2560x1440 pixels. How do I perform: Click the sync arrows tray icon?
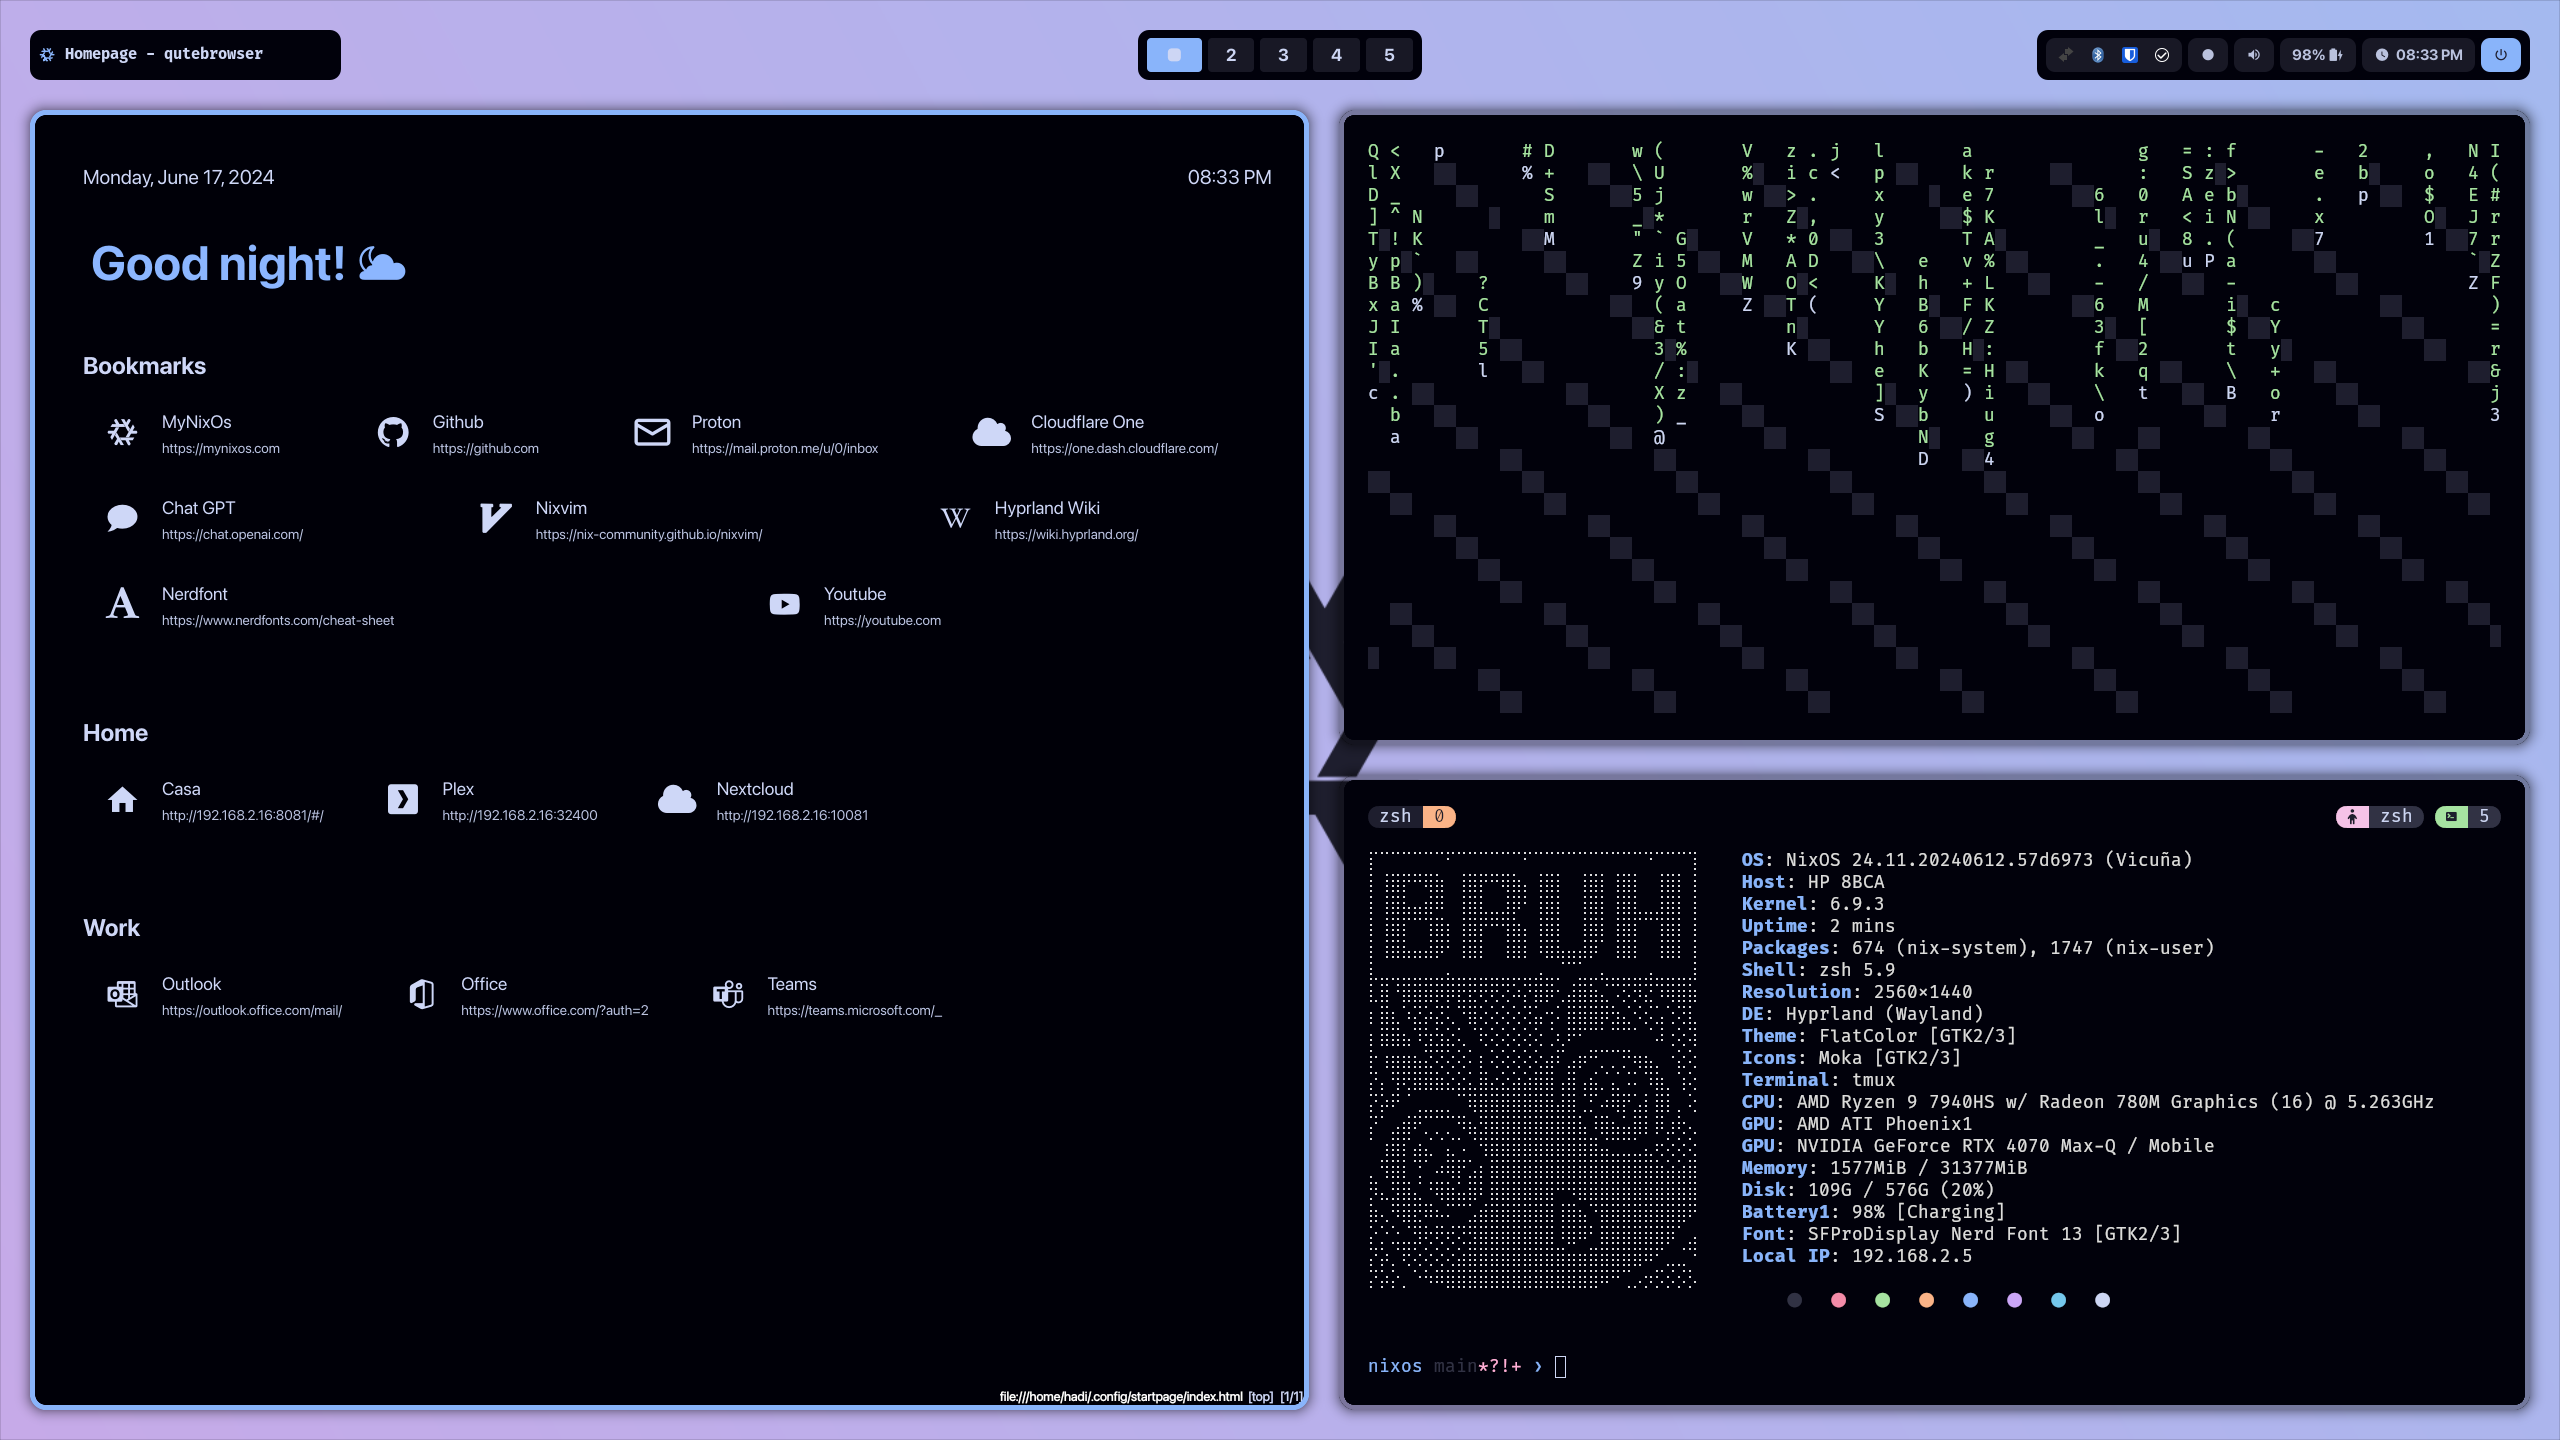2066,55
